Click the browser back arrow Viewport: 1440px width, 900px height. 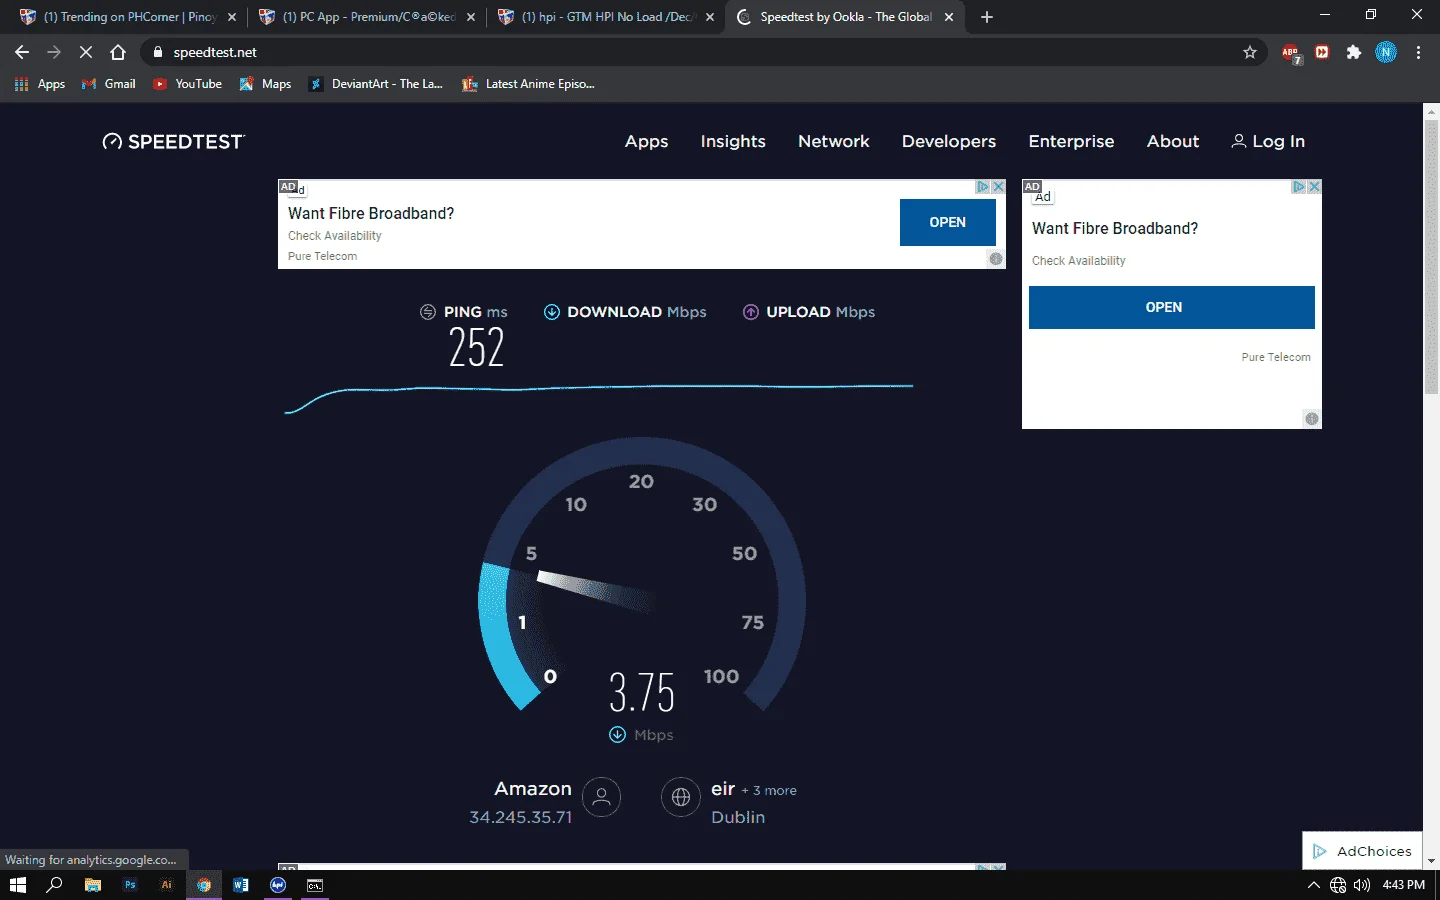22,52
